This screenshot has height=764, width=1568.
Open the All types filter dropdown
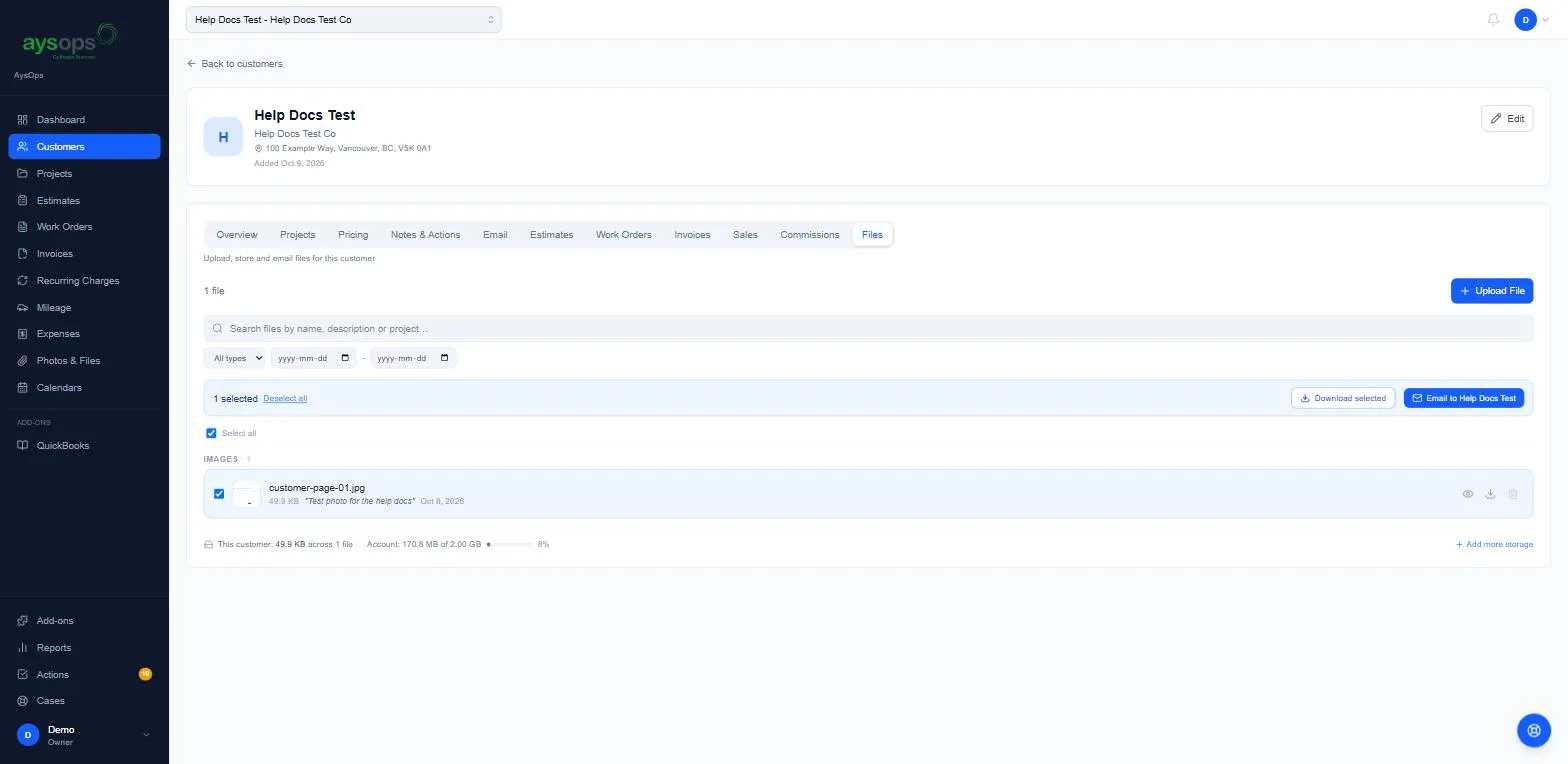(x=234, y=358)
